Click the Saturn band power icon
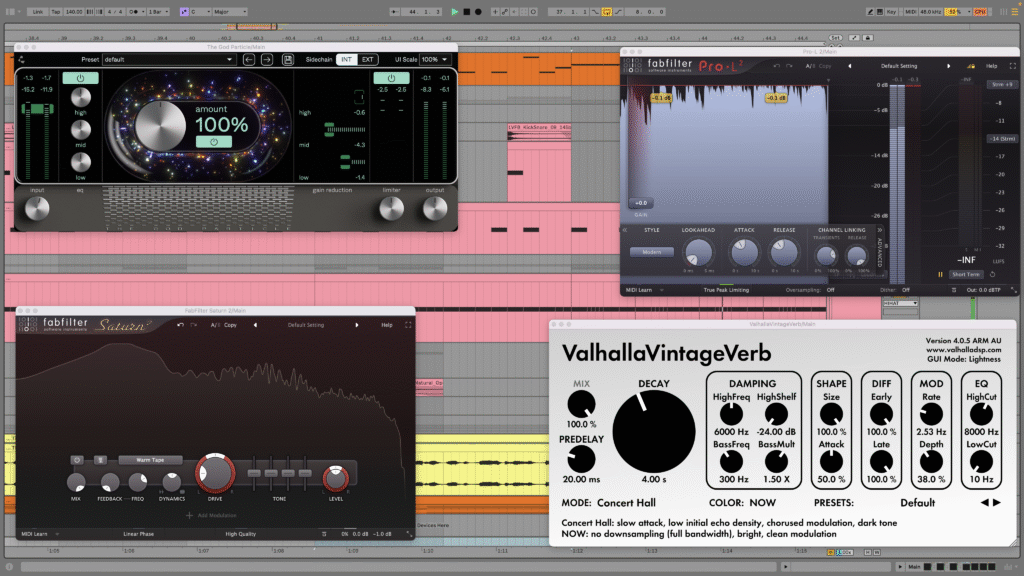The width and height of the screenshot is (1024, 576). click(x=77, y=460)
